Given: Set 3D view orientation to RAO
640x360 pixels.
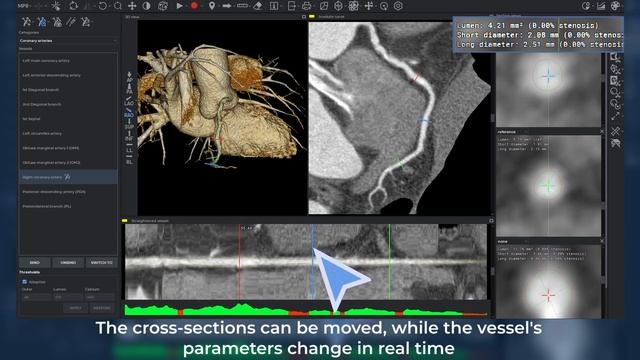Looking at the screenshot, I should pos(129,113).
